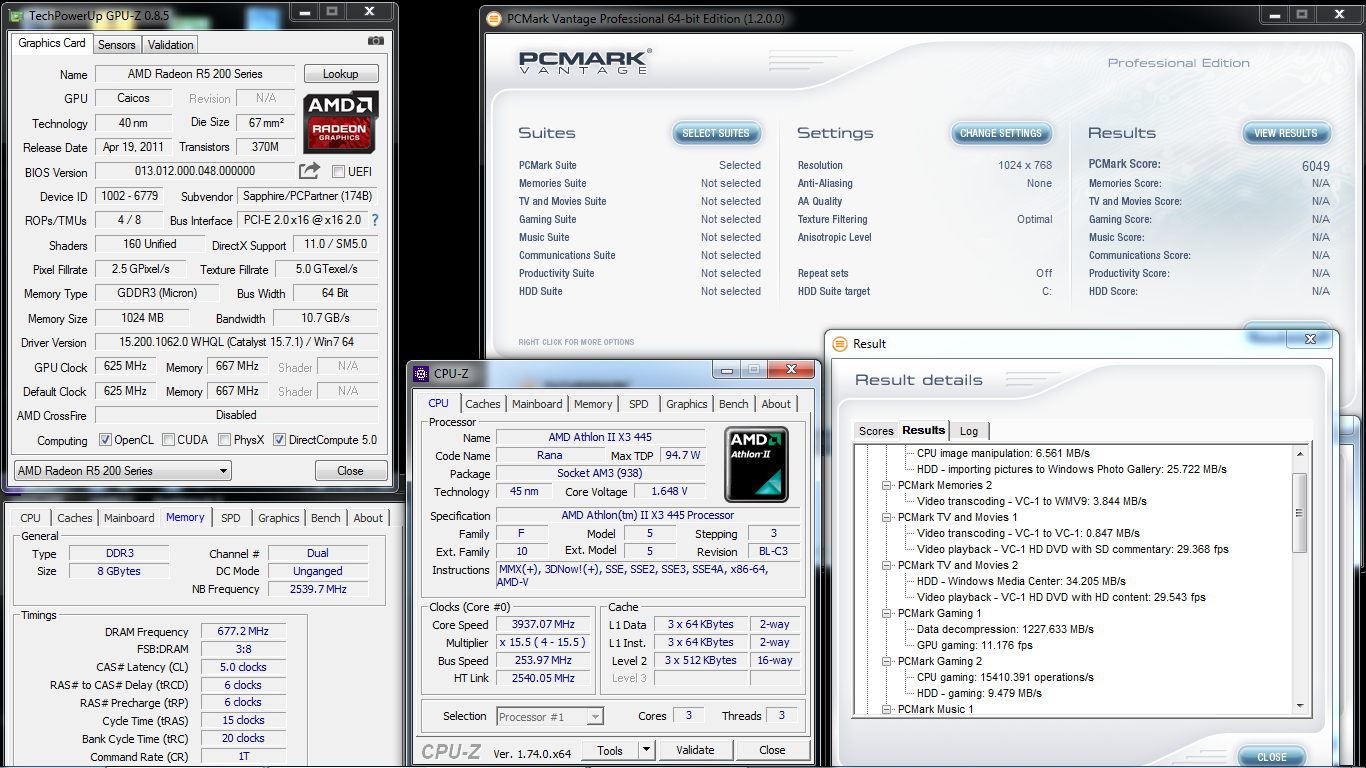1366x768 pixels.
Task: Collapse the PCMark Music 1 tree node
Action: coord(888,709)
